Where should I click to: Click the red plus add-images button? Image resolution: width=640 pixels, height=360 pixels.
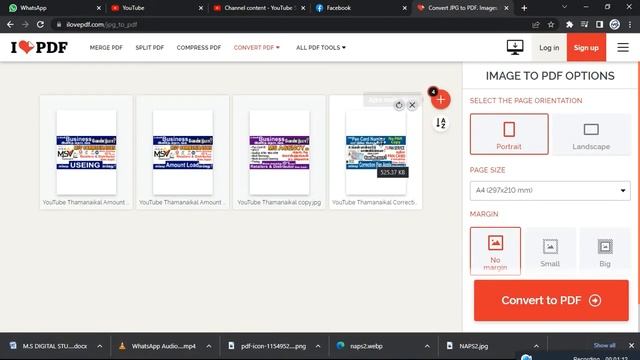coord(441,100)
